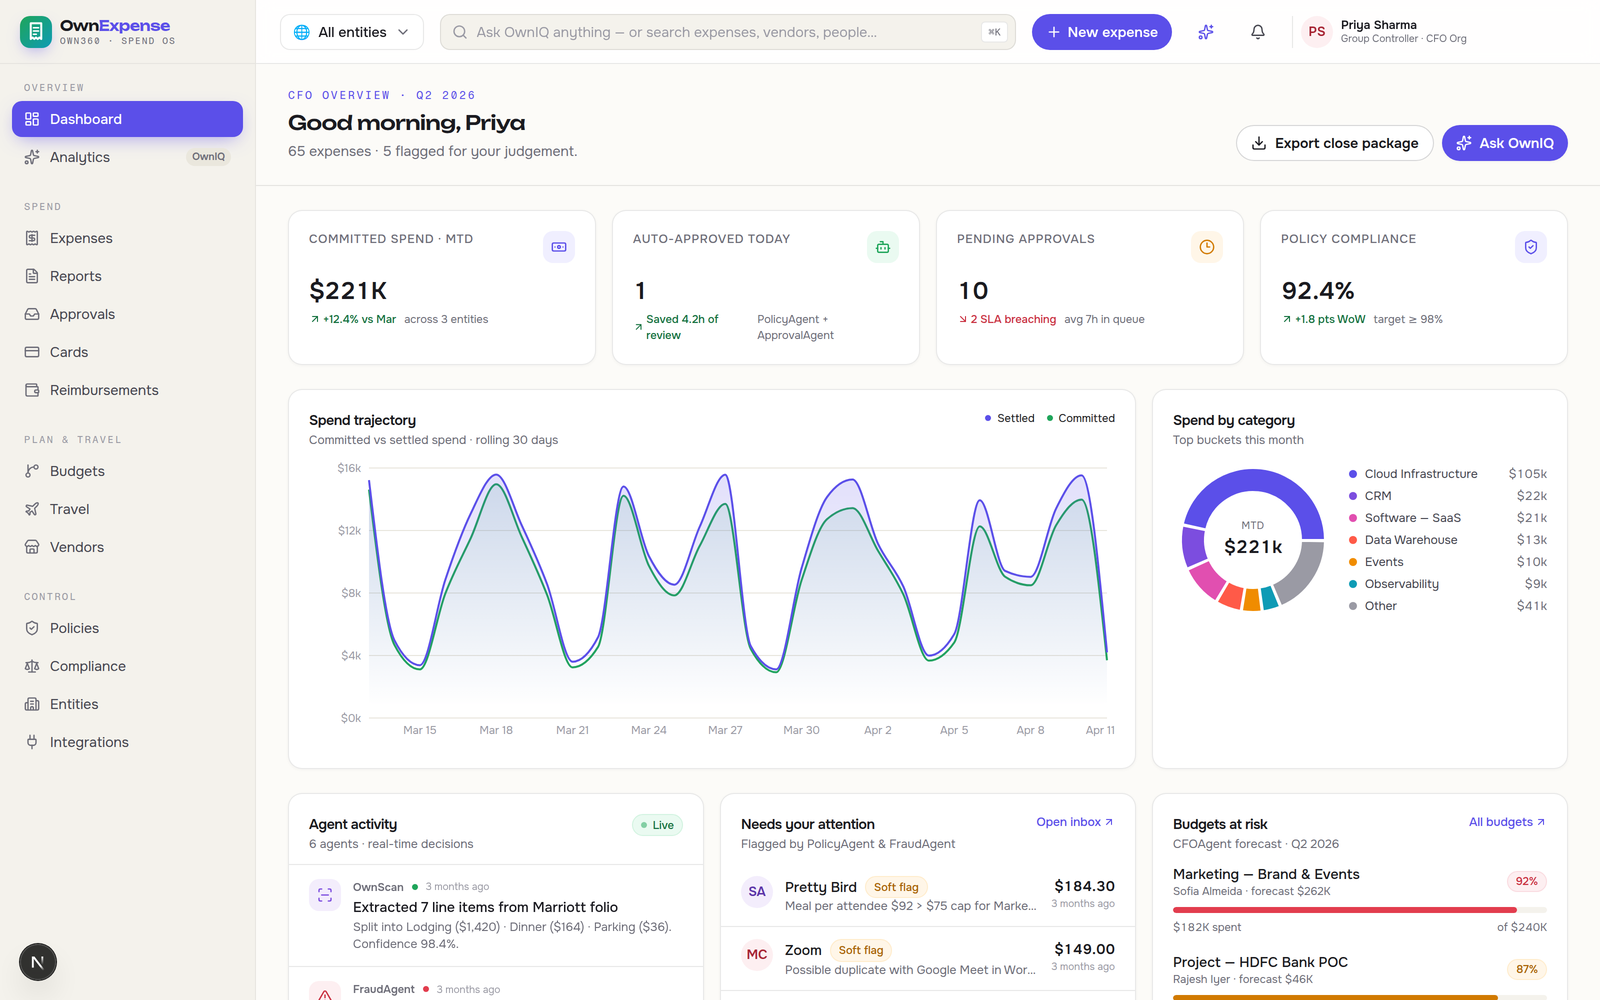The image size is (1600, 1000).
Task: Click the Budgets sidebar icon
Action: (32, 471)
